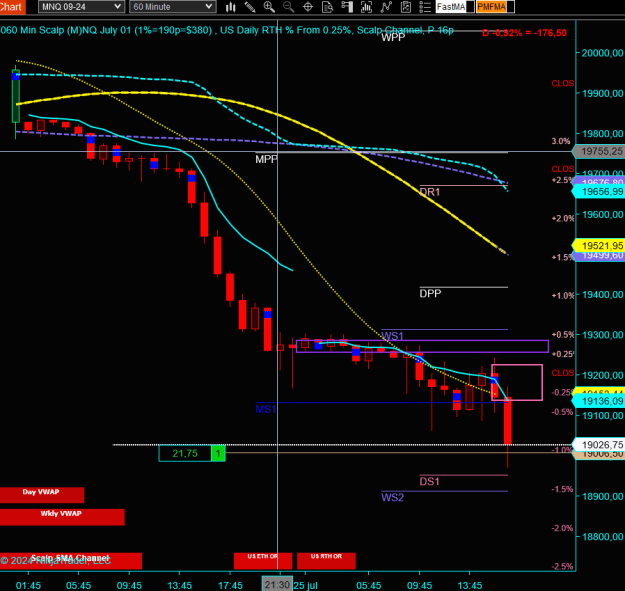625x591 pixels.
Task: Click the green quantity 1 position box
Action: click(218, 453)
